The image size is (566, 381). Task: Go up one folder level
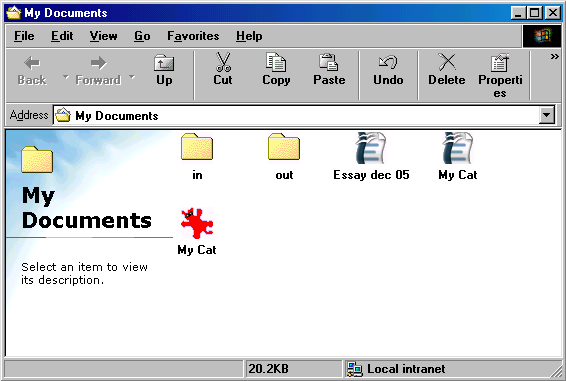pyautogui.click(x=164, y=71)
